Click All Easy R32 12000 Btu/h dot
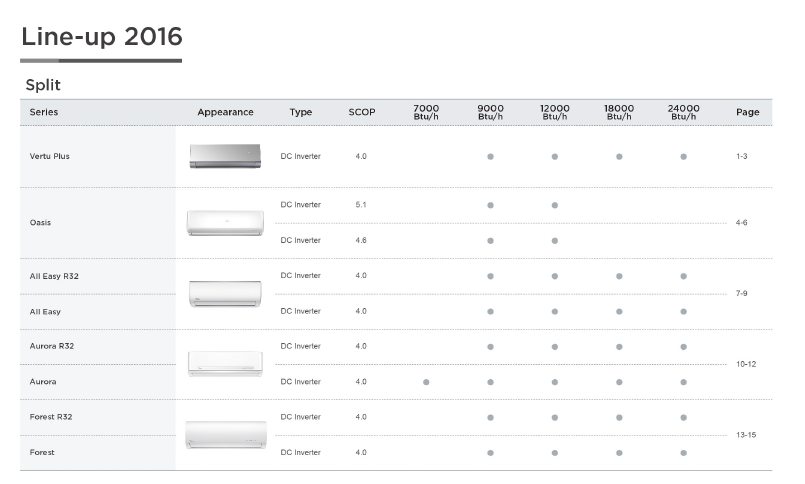805x484 pixels. [554, 276]
